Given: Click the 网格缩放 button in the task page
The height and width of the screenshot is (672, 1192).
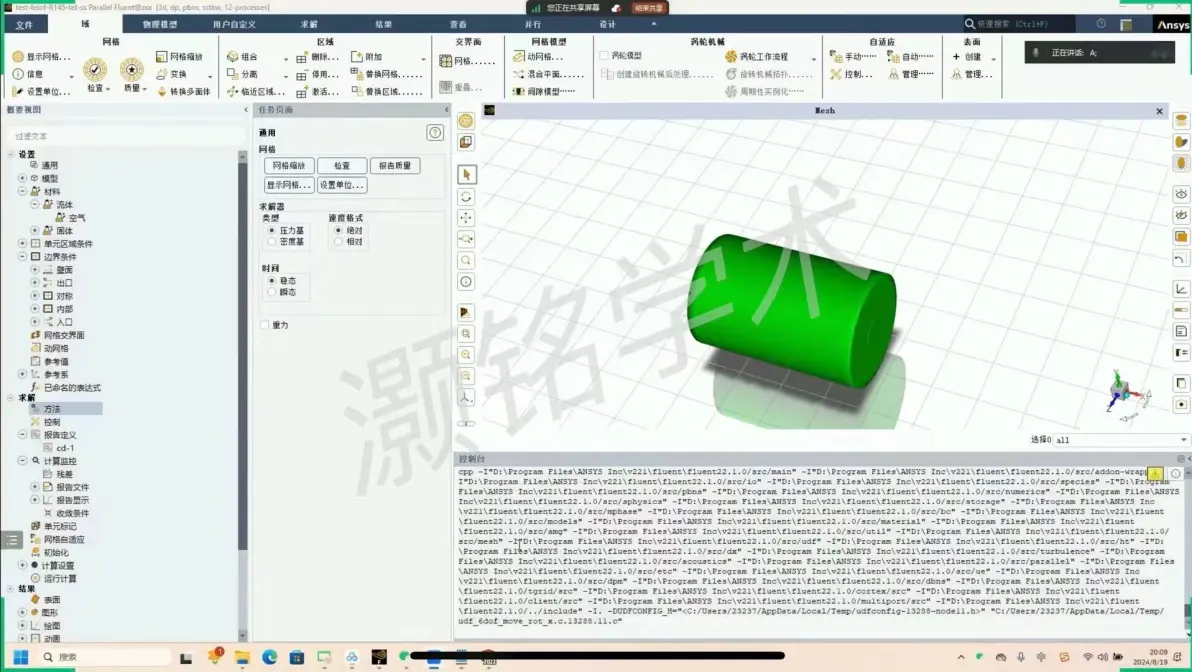Looking at the screenshot, I should click(x=289, y=166).
